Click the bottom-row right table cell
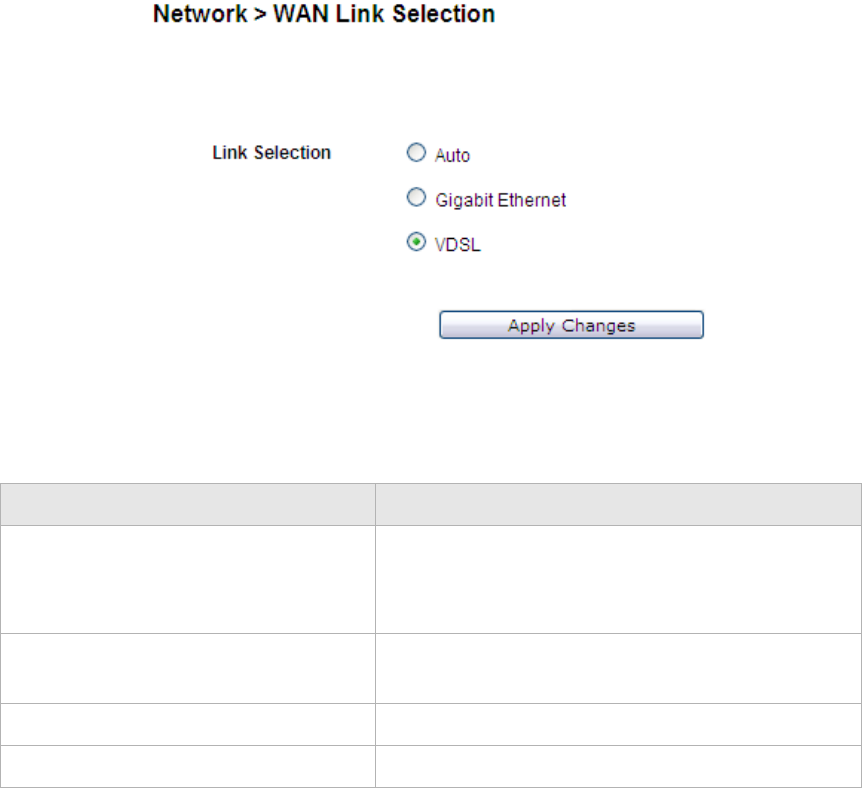 coord(618,767)
